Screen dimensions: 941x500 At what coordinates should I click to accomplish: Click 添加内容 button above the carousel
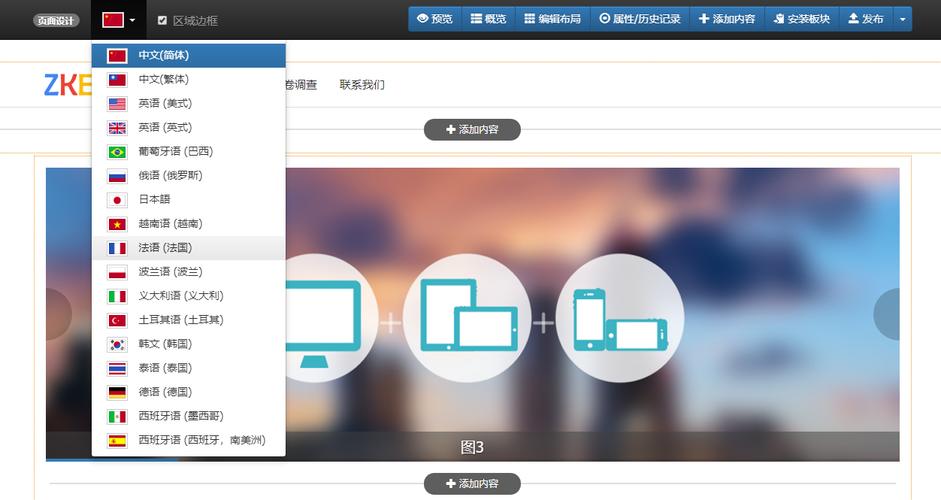tap(472, 130)
